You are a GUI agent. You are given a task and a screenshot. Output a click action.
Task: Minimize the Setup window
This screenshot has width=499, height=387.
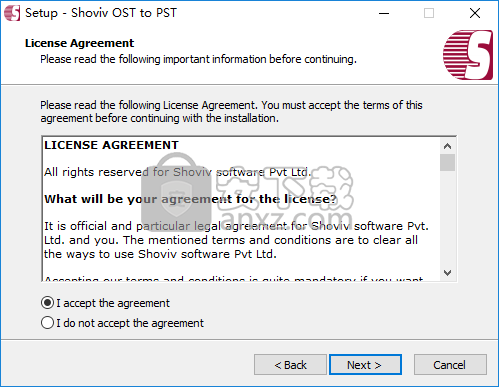pos(384,13)
